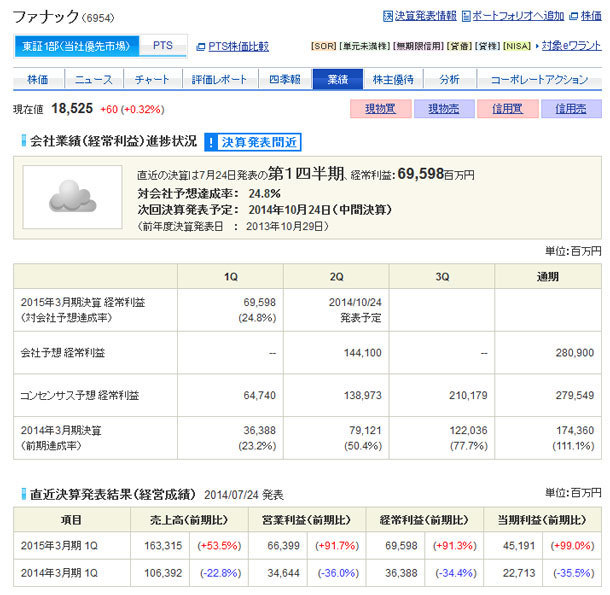
Task: Open the チャート tab
Action: point(152,79)
